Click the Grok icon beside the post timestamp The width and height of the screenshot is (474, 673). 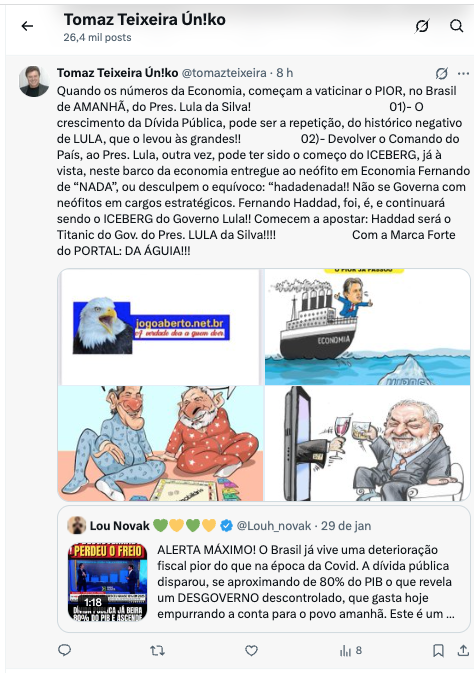point(442,73)
